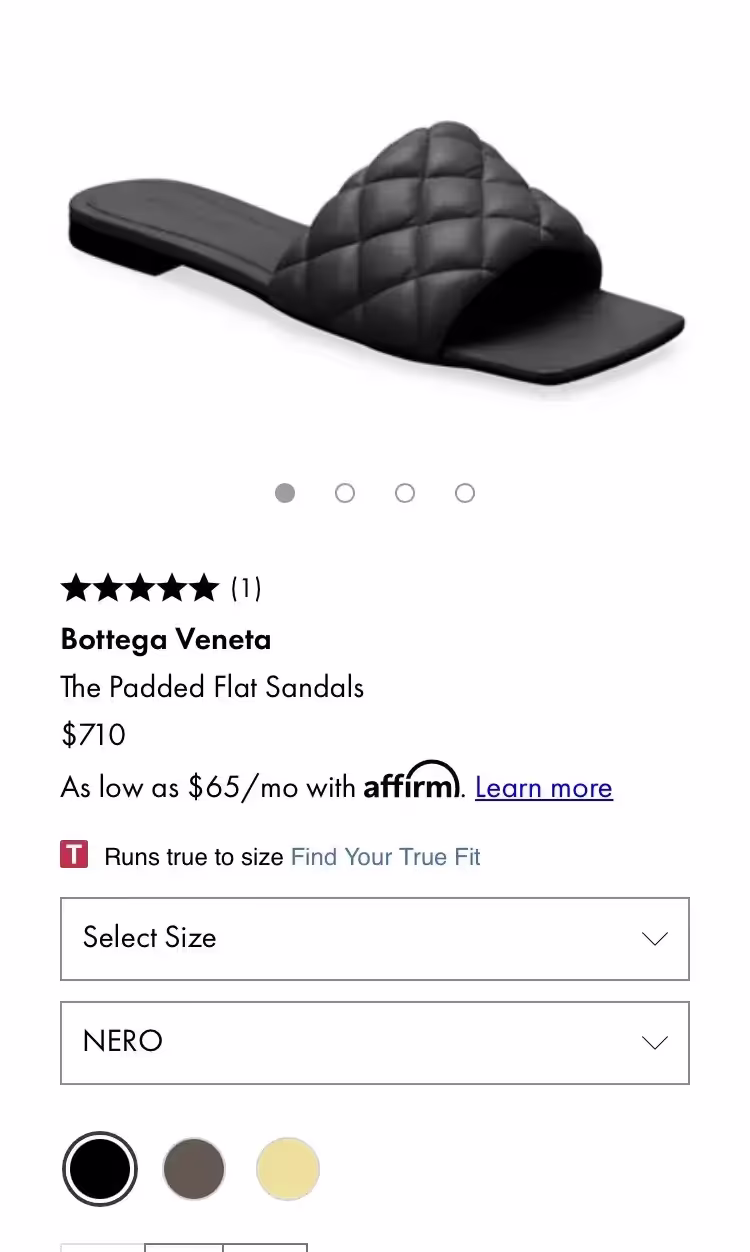This screenshot has width=750, height=1252.
Task: Pick the gray-brown color swatch
Action: 194,1169
